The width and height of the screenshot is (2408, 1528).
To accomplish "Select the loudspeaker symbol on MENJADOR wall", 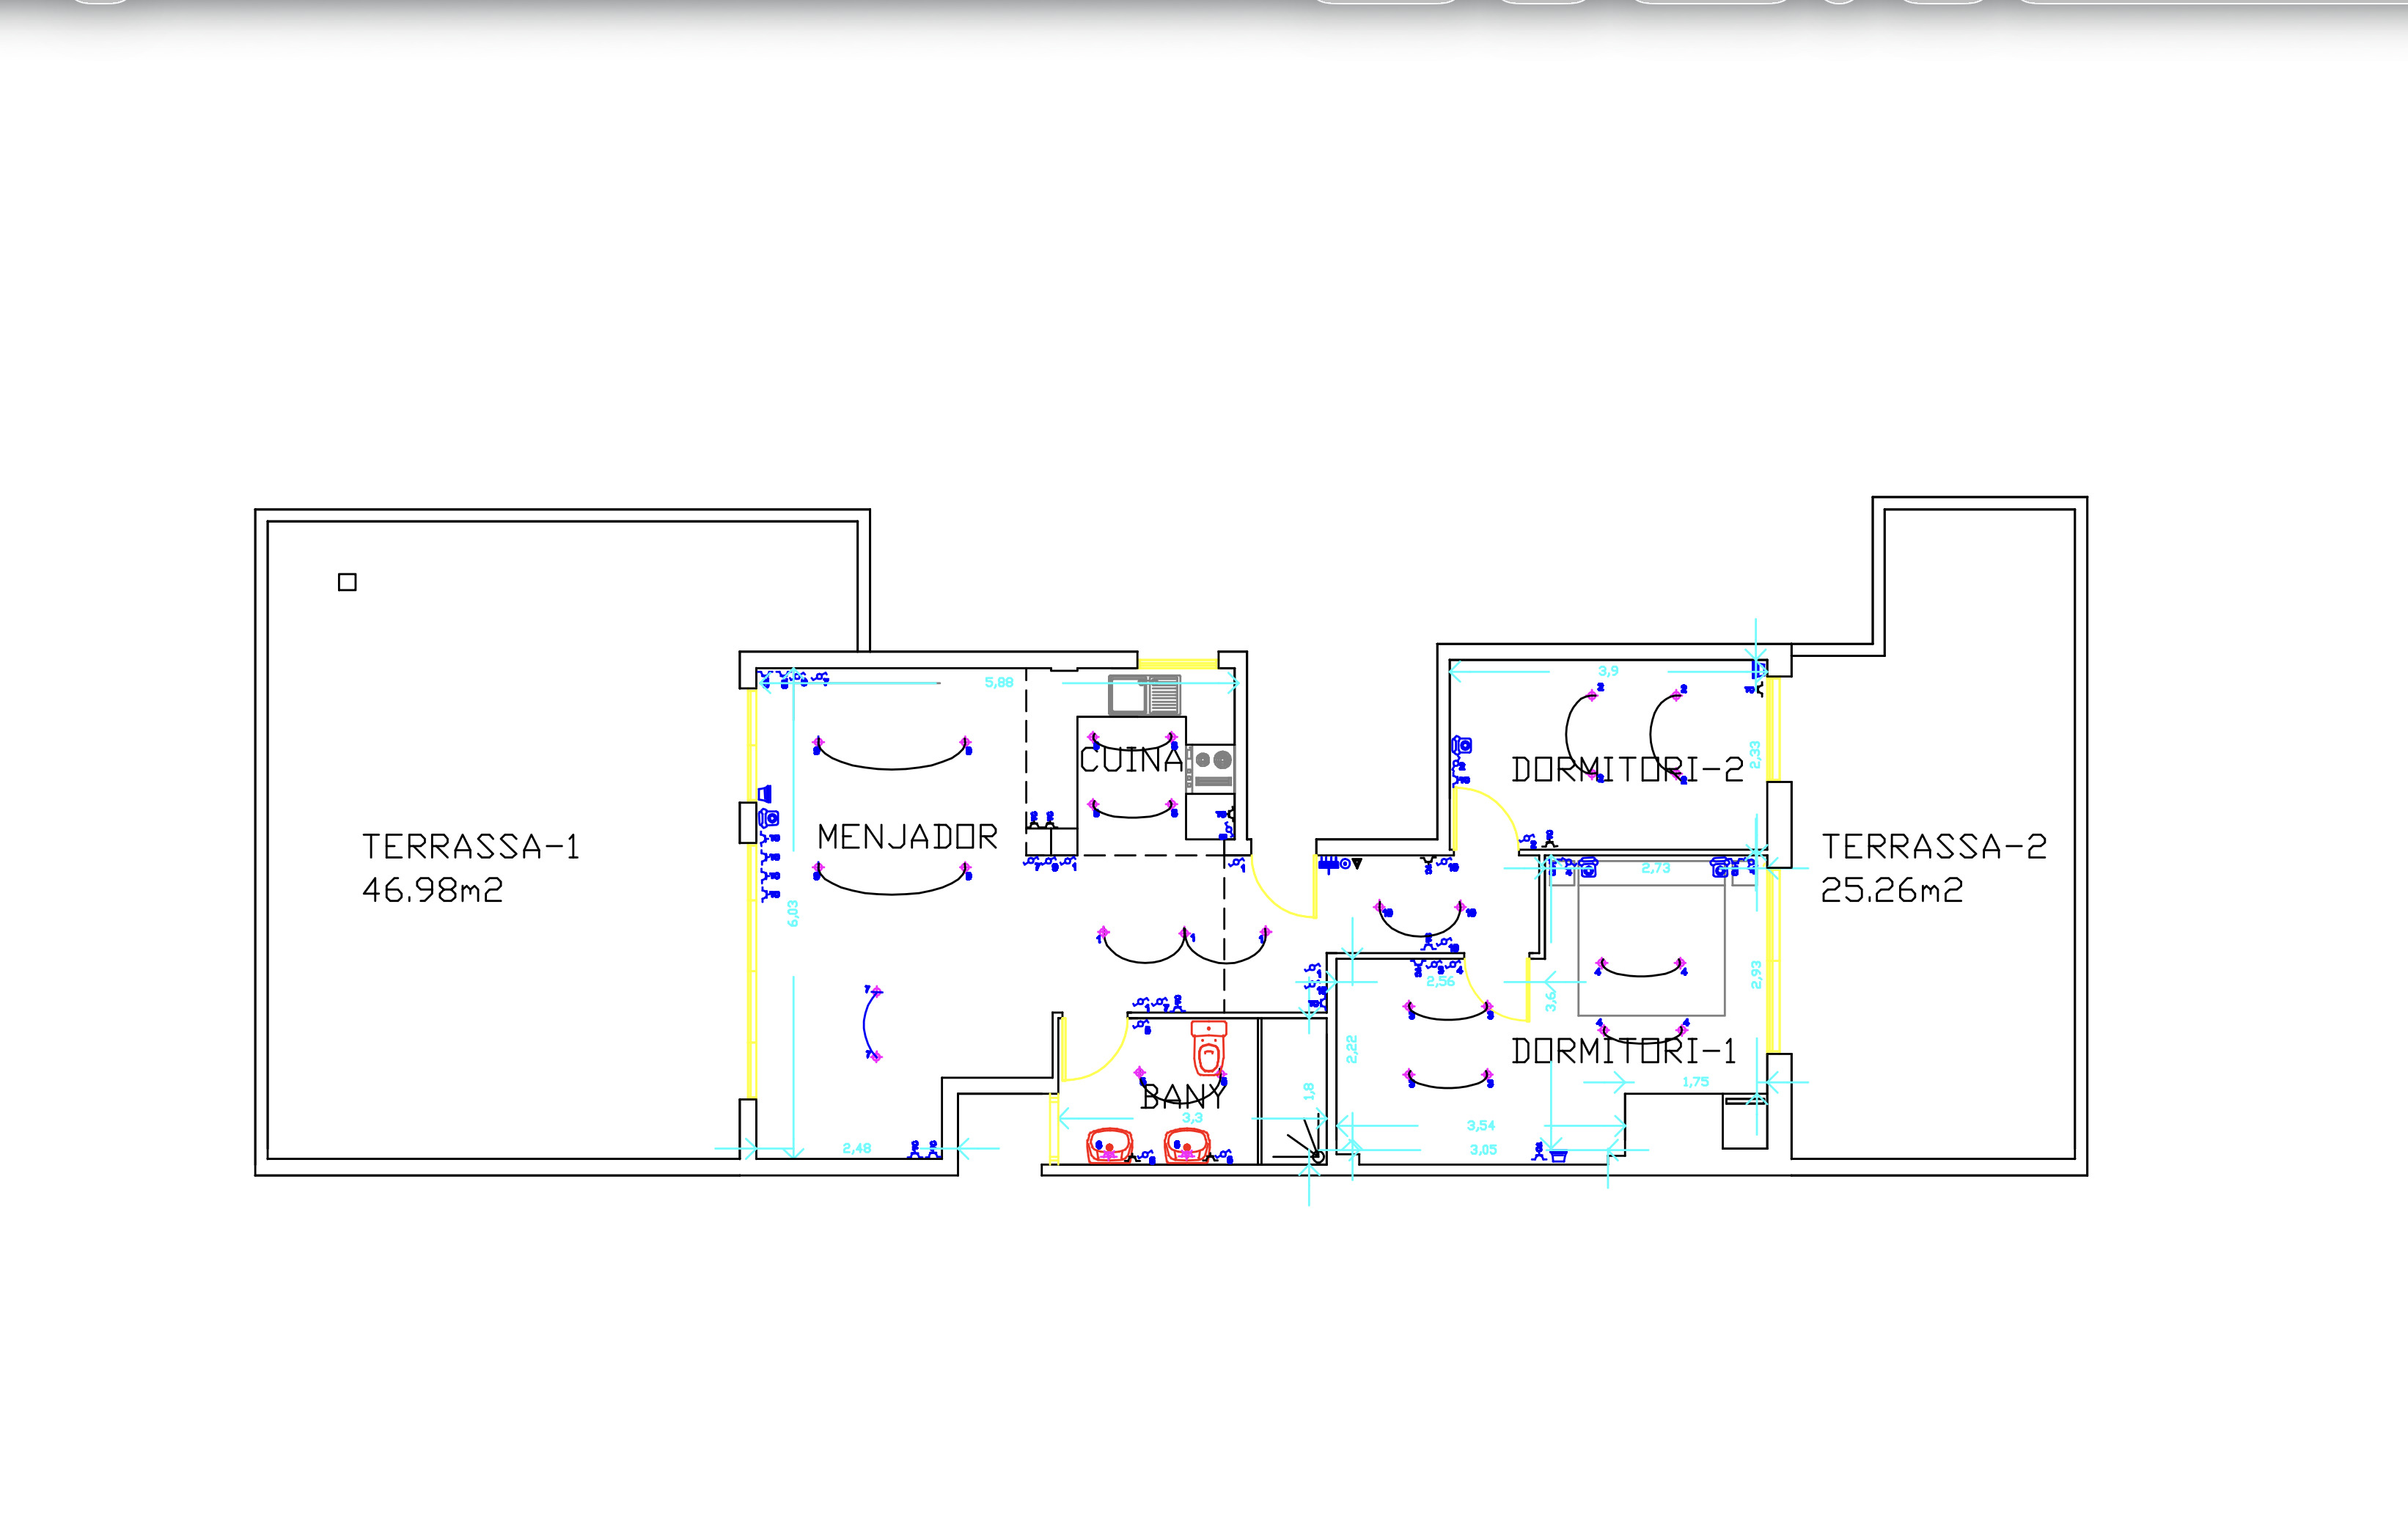I will pos(765,794).
